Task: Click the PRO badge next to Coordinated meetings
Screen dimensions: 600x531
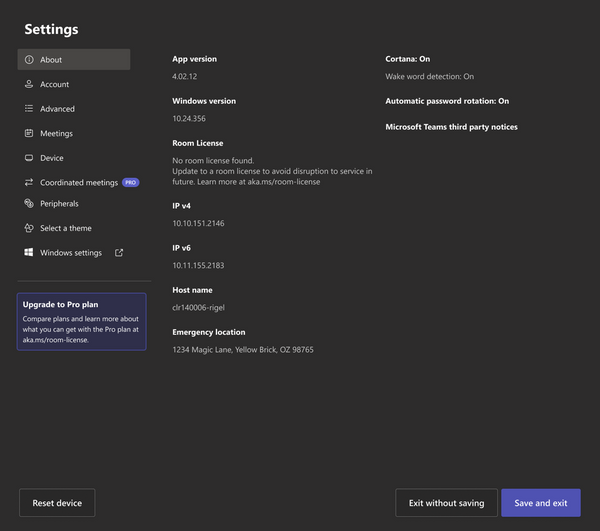Action: tap(130, 182)
